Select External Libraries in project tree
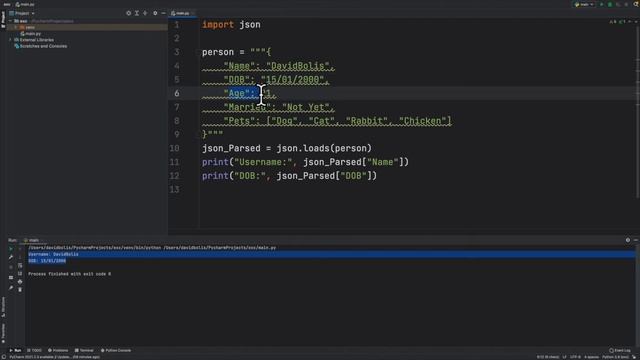640x360 pixels. click(34, 40)
